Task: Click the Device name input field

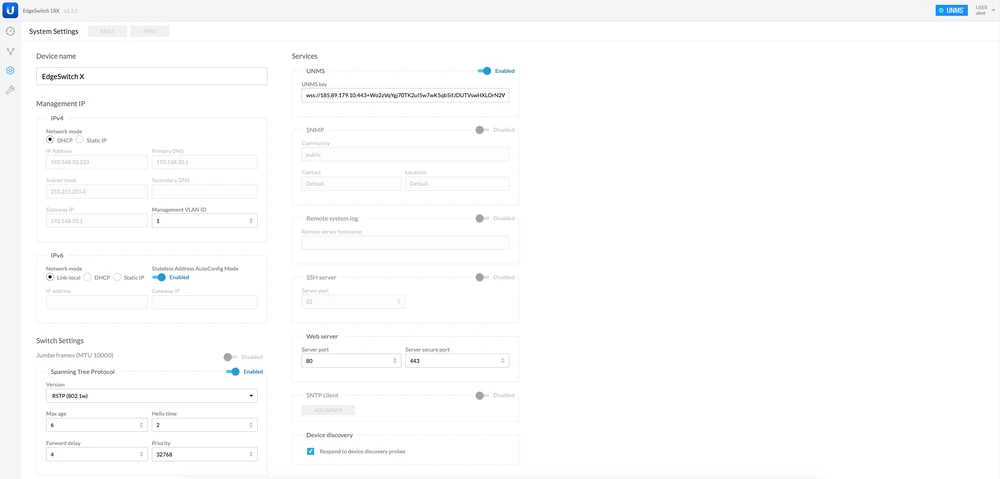Action: (x=152, y=76)
